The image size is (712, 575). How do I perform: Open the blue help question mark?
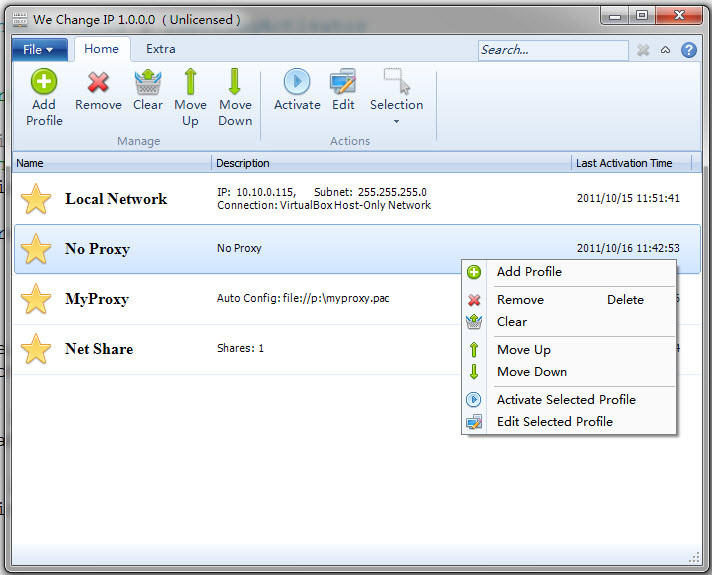(x=688, y=50)
